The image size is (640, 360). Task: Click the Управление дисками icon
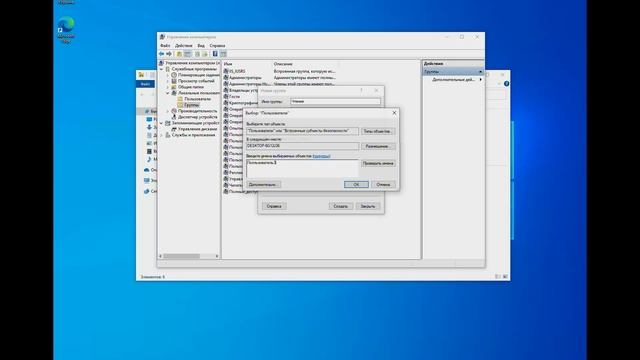tap(174, 129)
